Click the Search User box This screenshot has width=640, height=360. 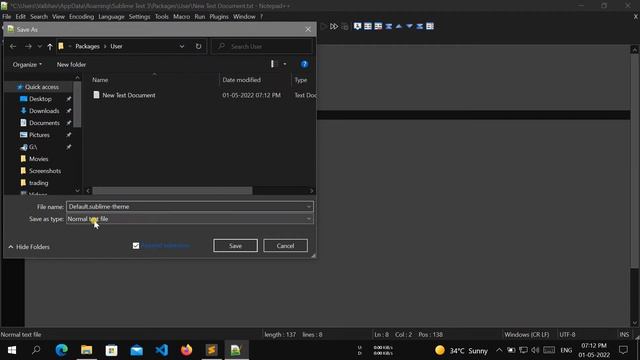click(x=262, y=46)
